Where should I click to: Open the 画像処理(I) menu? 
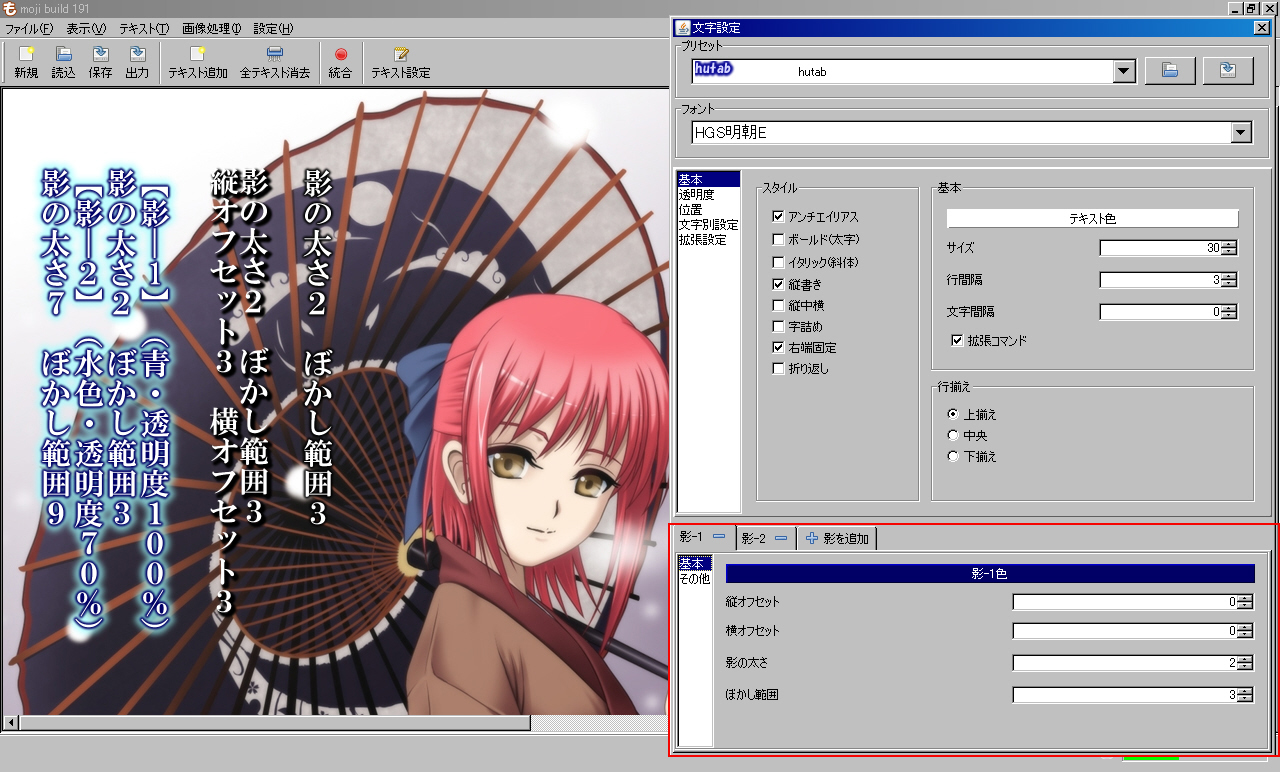click(x=211, y=29)
